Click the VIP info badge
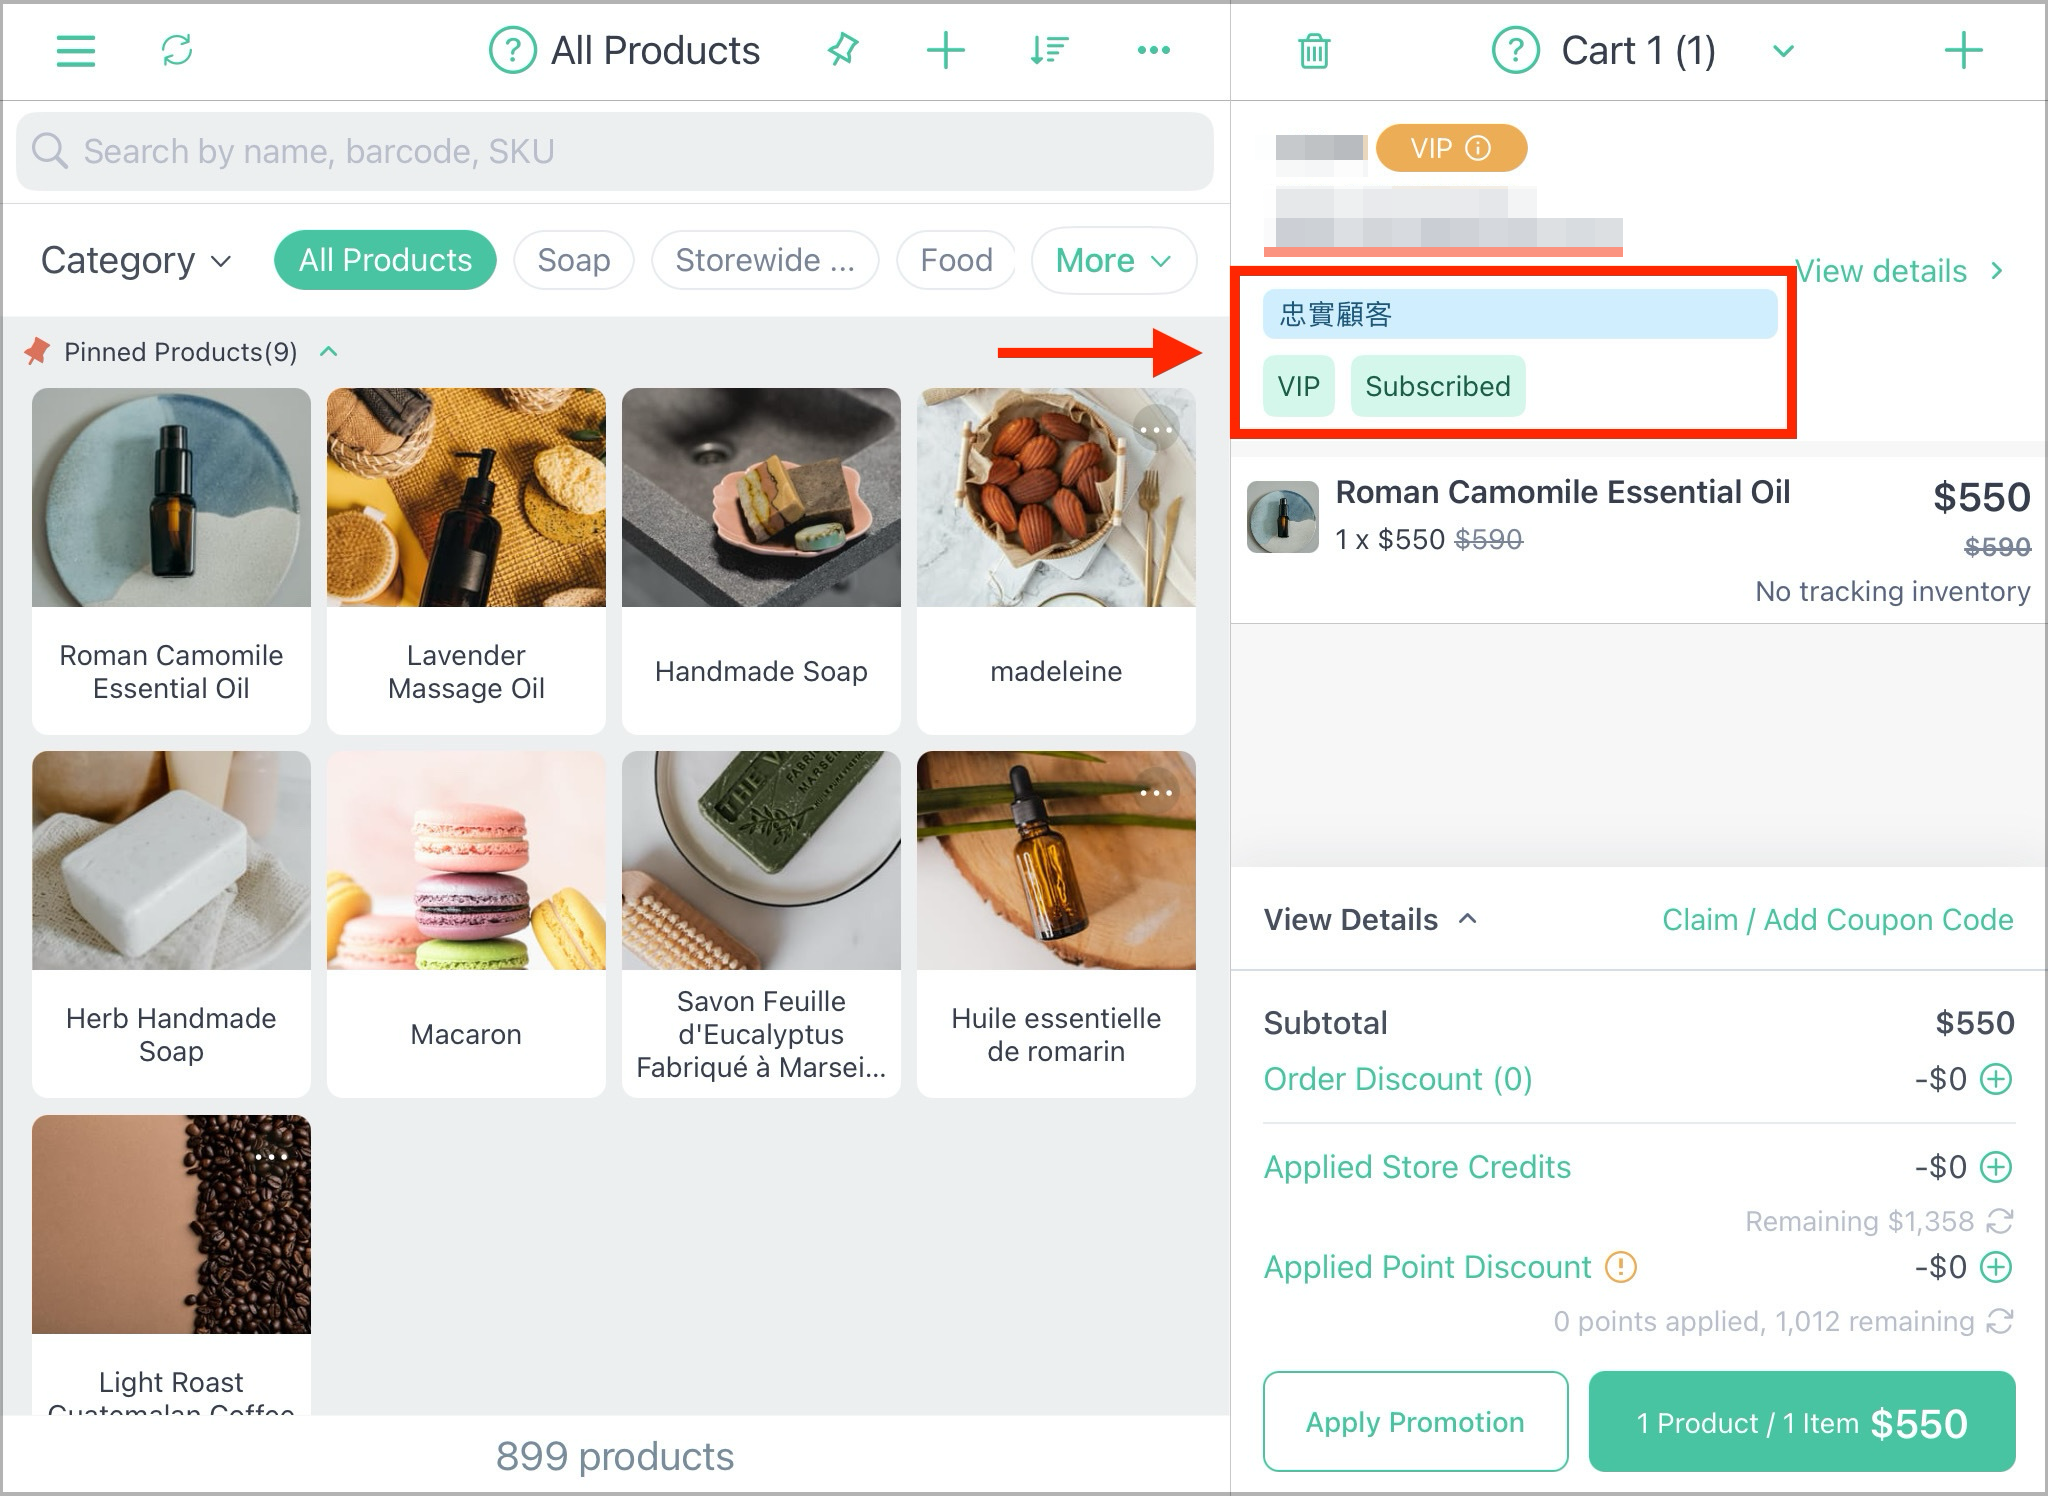Image resolution: width=2048 pixels, height=1496 pixels. (1451, 149)
